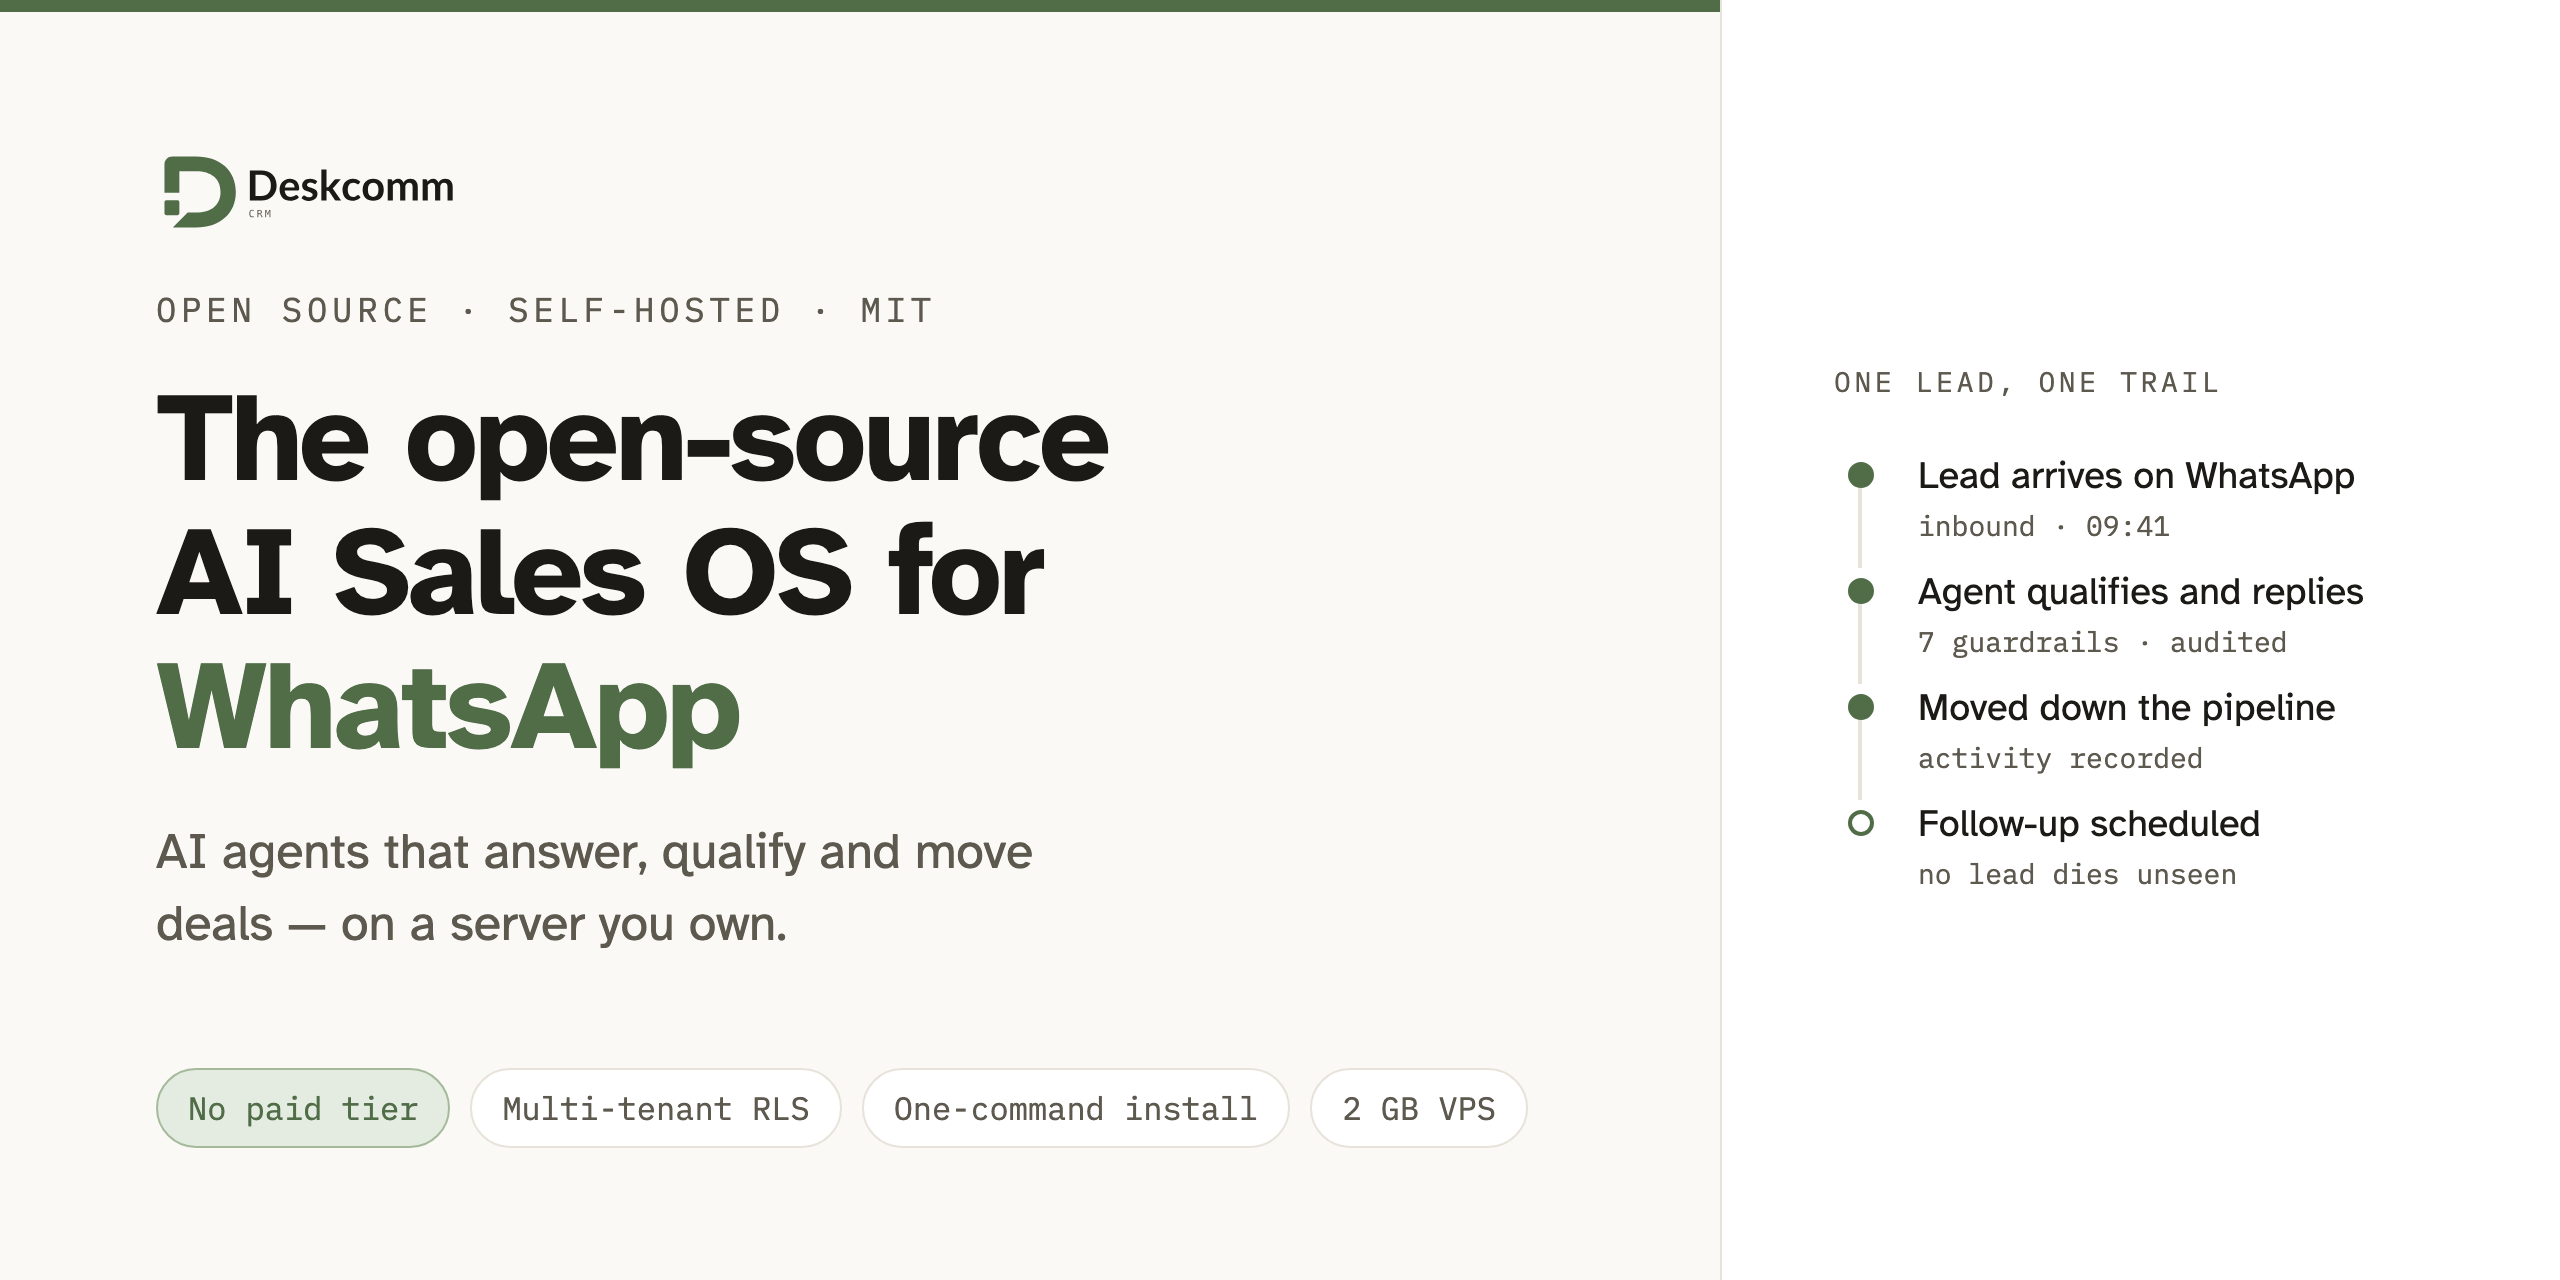
Task: Click the Deskcomm brand name
Action: point(350,186)
